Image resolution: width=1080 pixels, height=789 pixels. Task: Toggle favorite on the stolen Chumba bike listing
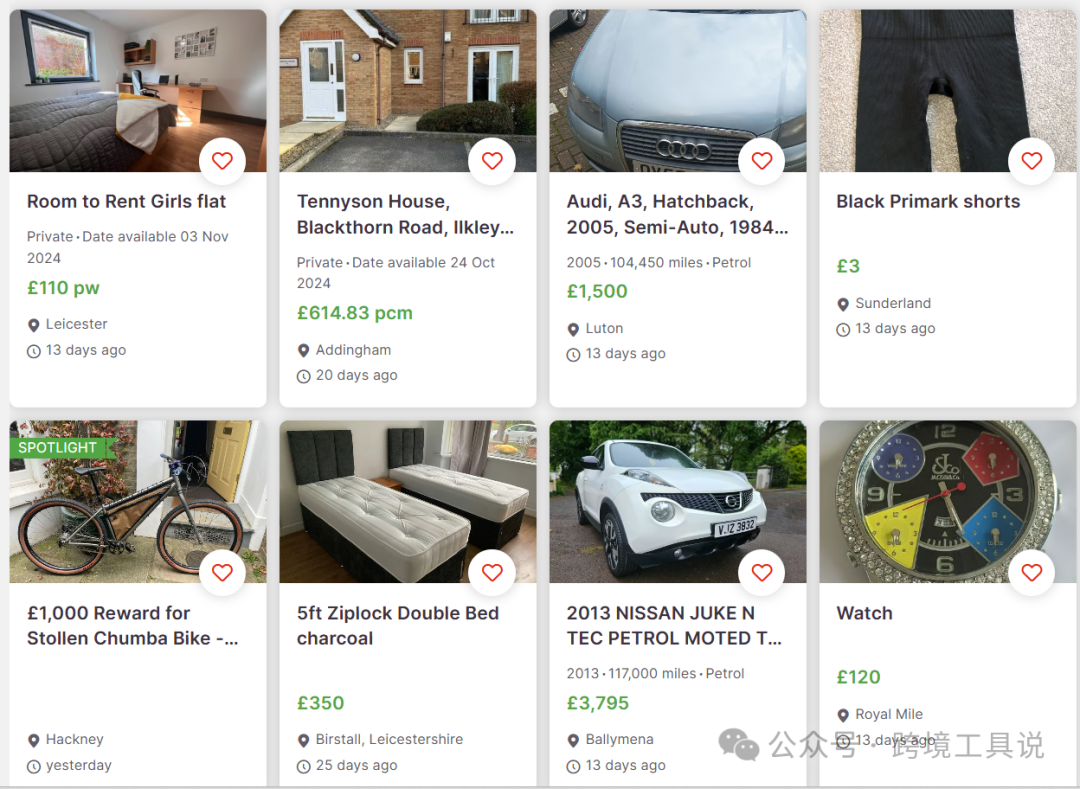coord(222,572)
